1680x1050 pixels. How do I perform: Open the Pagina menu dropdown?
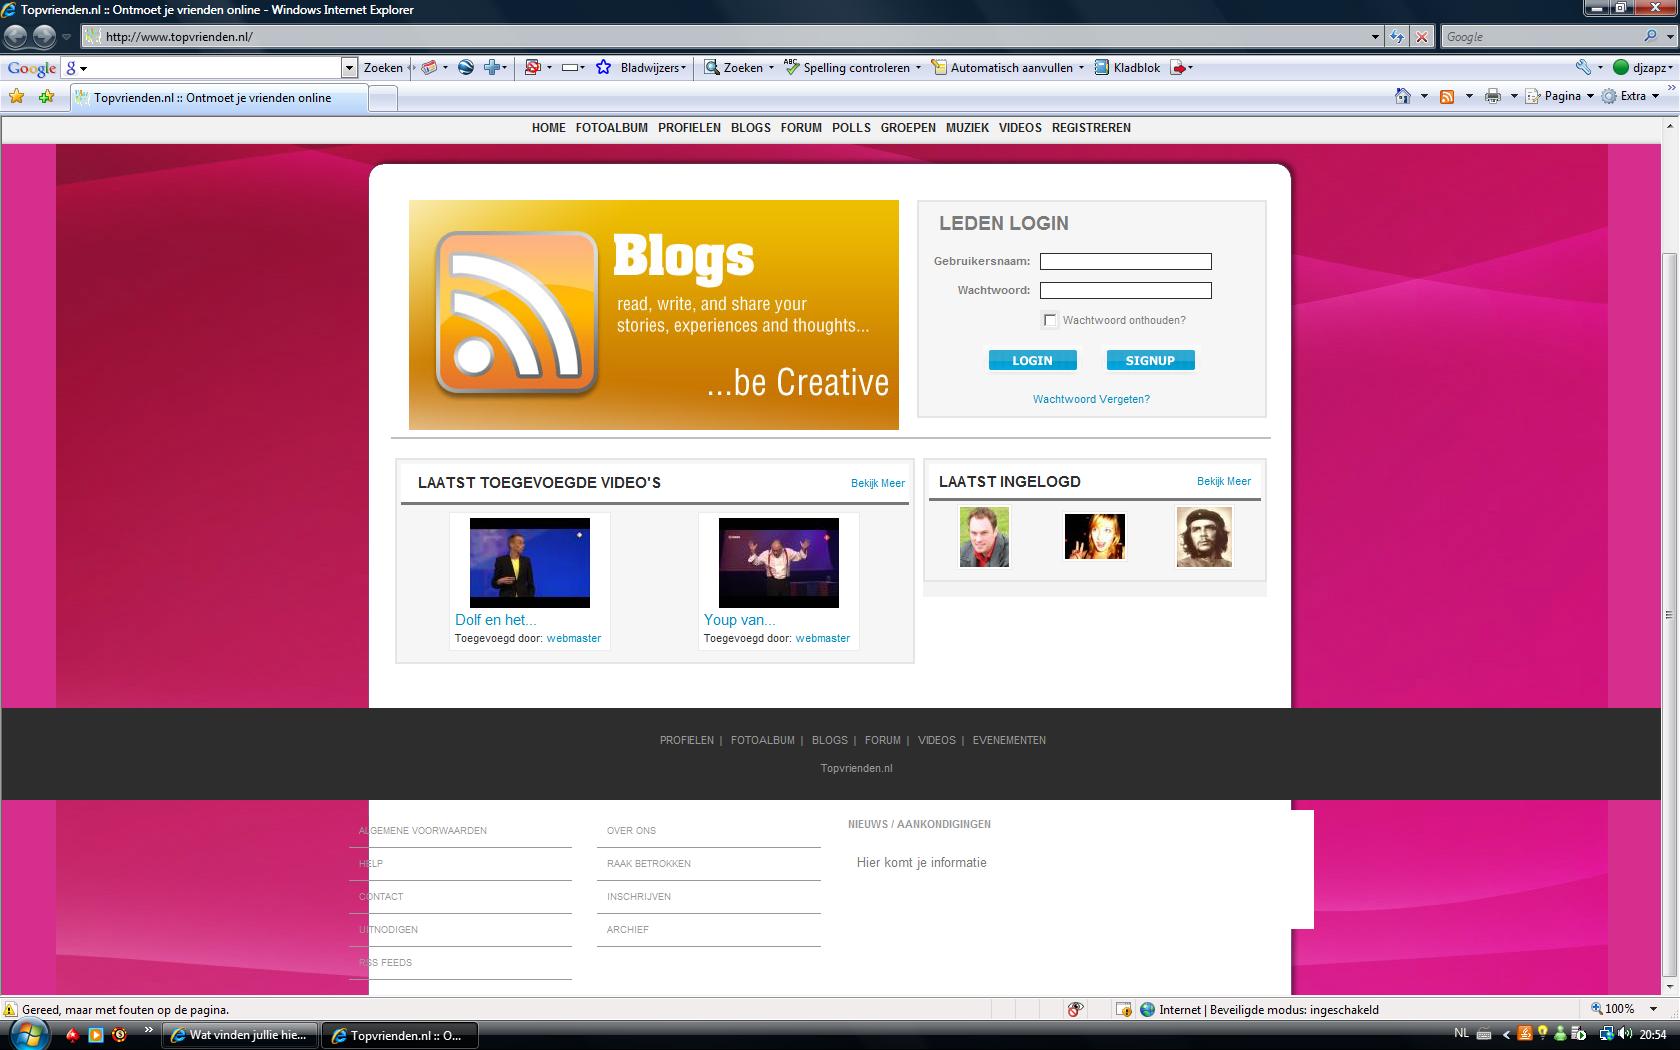tap(1590, 96)
